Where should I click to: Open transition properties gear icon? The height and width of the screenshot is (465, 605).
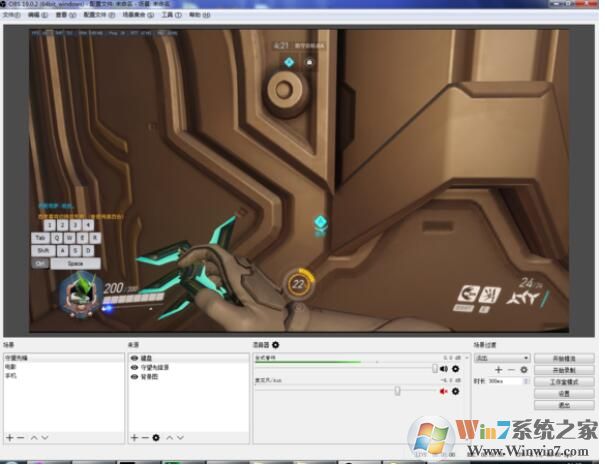524,370
